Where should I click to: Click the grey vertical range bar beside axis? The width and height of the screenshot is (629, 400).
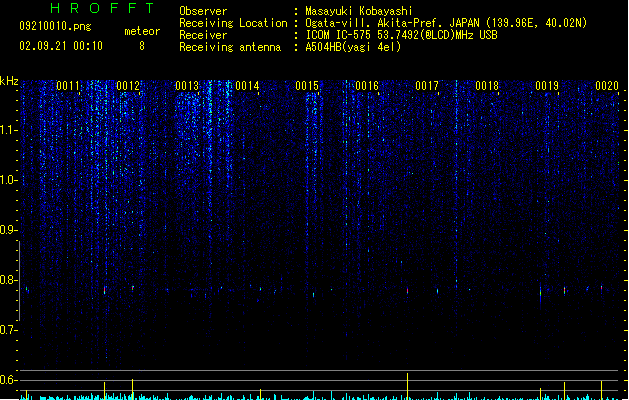click(x=19, y=281)
